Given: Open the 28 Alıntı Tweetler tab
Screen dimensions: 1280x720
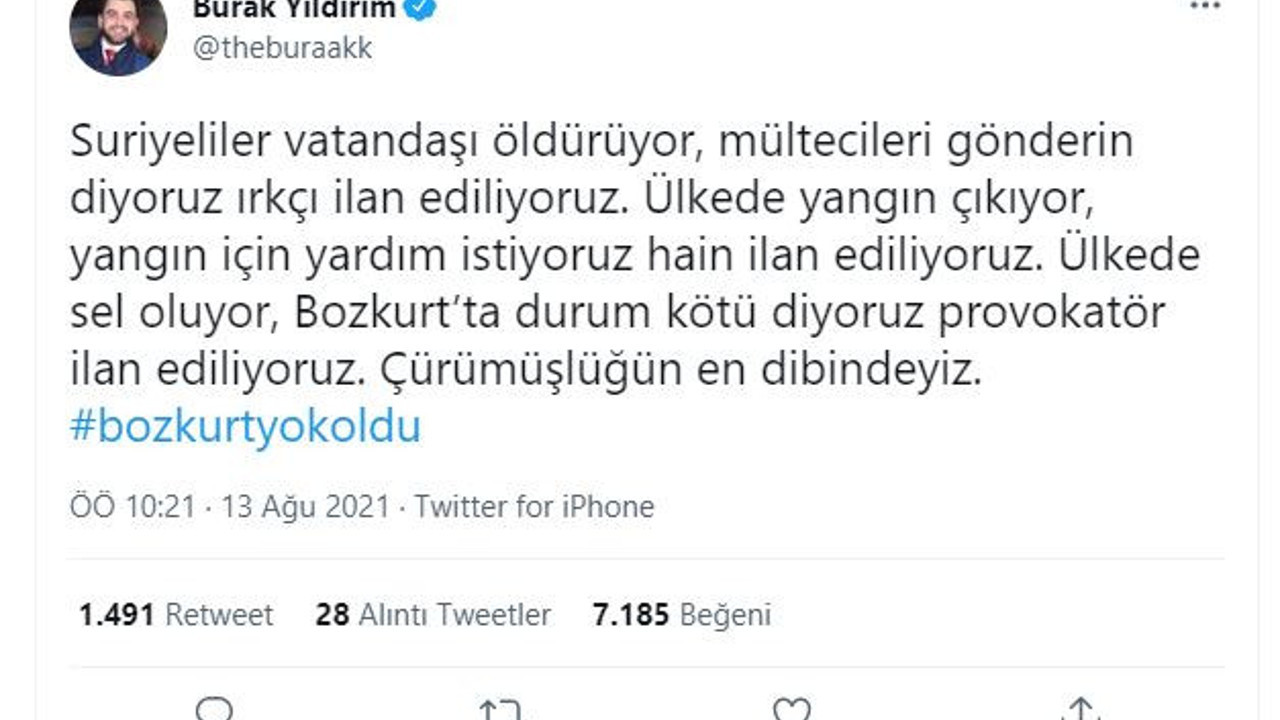Looking at the screenshot, I should click(x=436, y=616).
